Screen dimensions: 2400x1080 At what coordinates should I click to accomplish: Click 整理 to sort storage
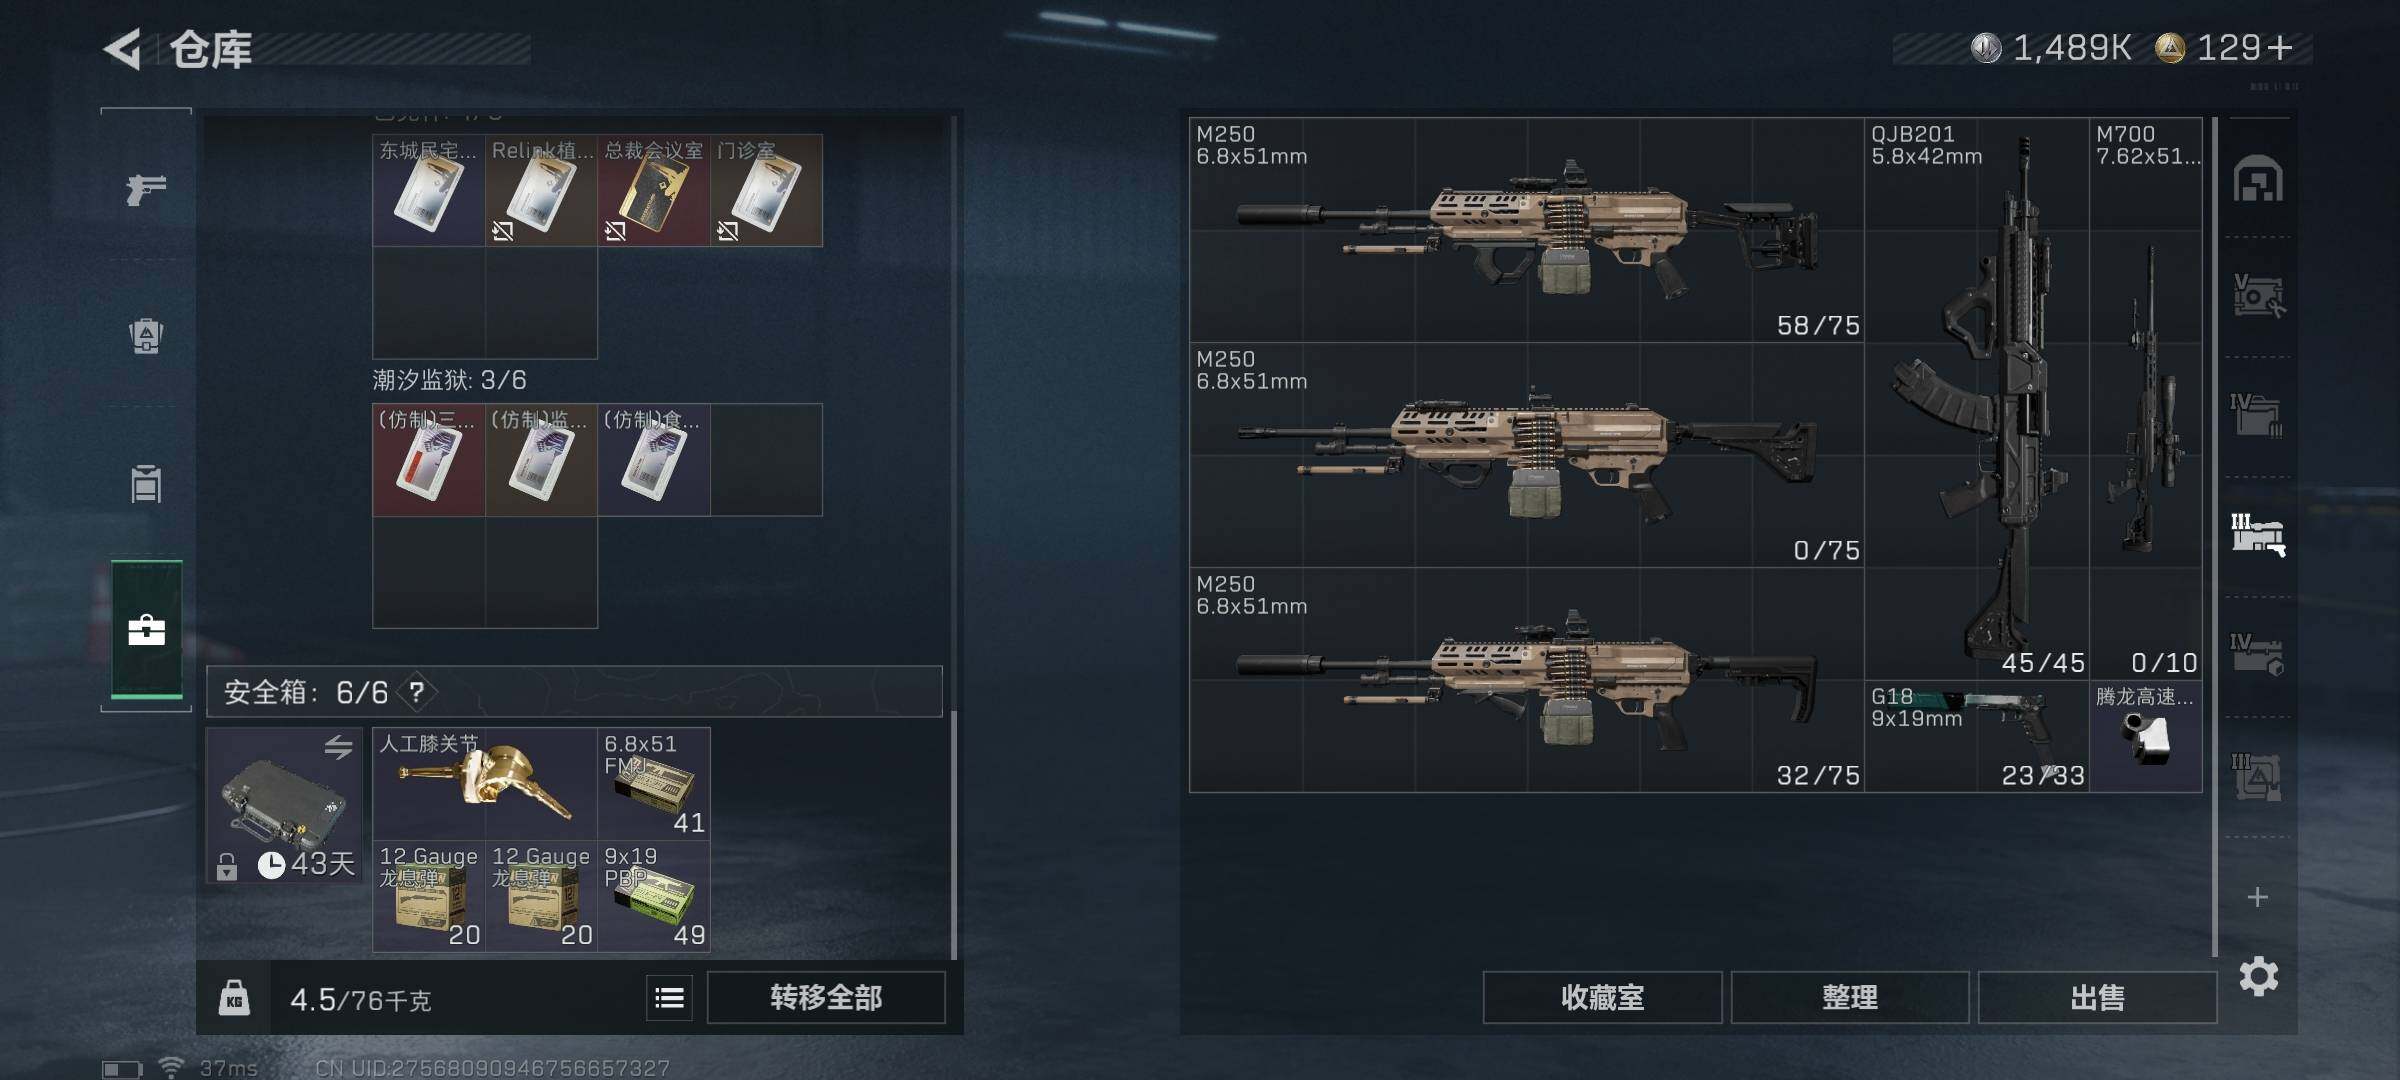[x=1850, y=998]
